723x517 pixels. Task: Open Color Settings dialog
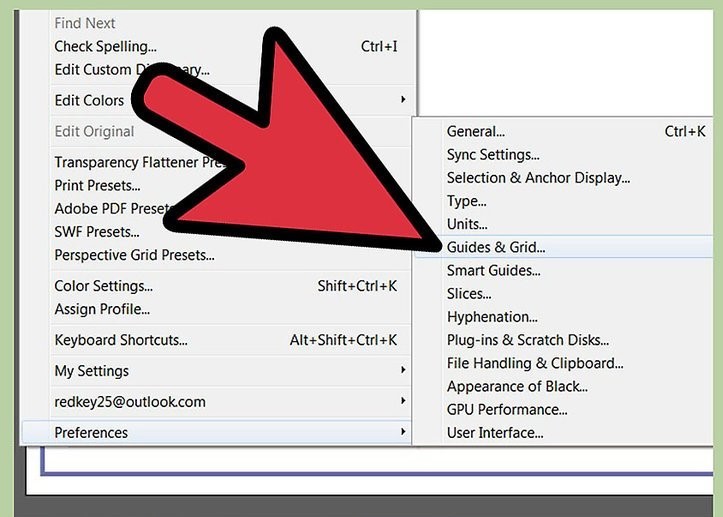[103, 286]
